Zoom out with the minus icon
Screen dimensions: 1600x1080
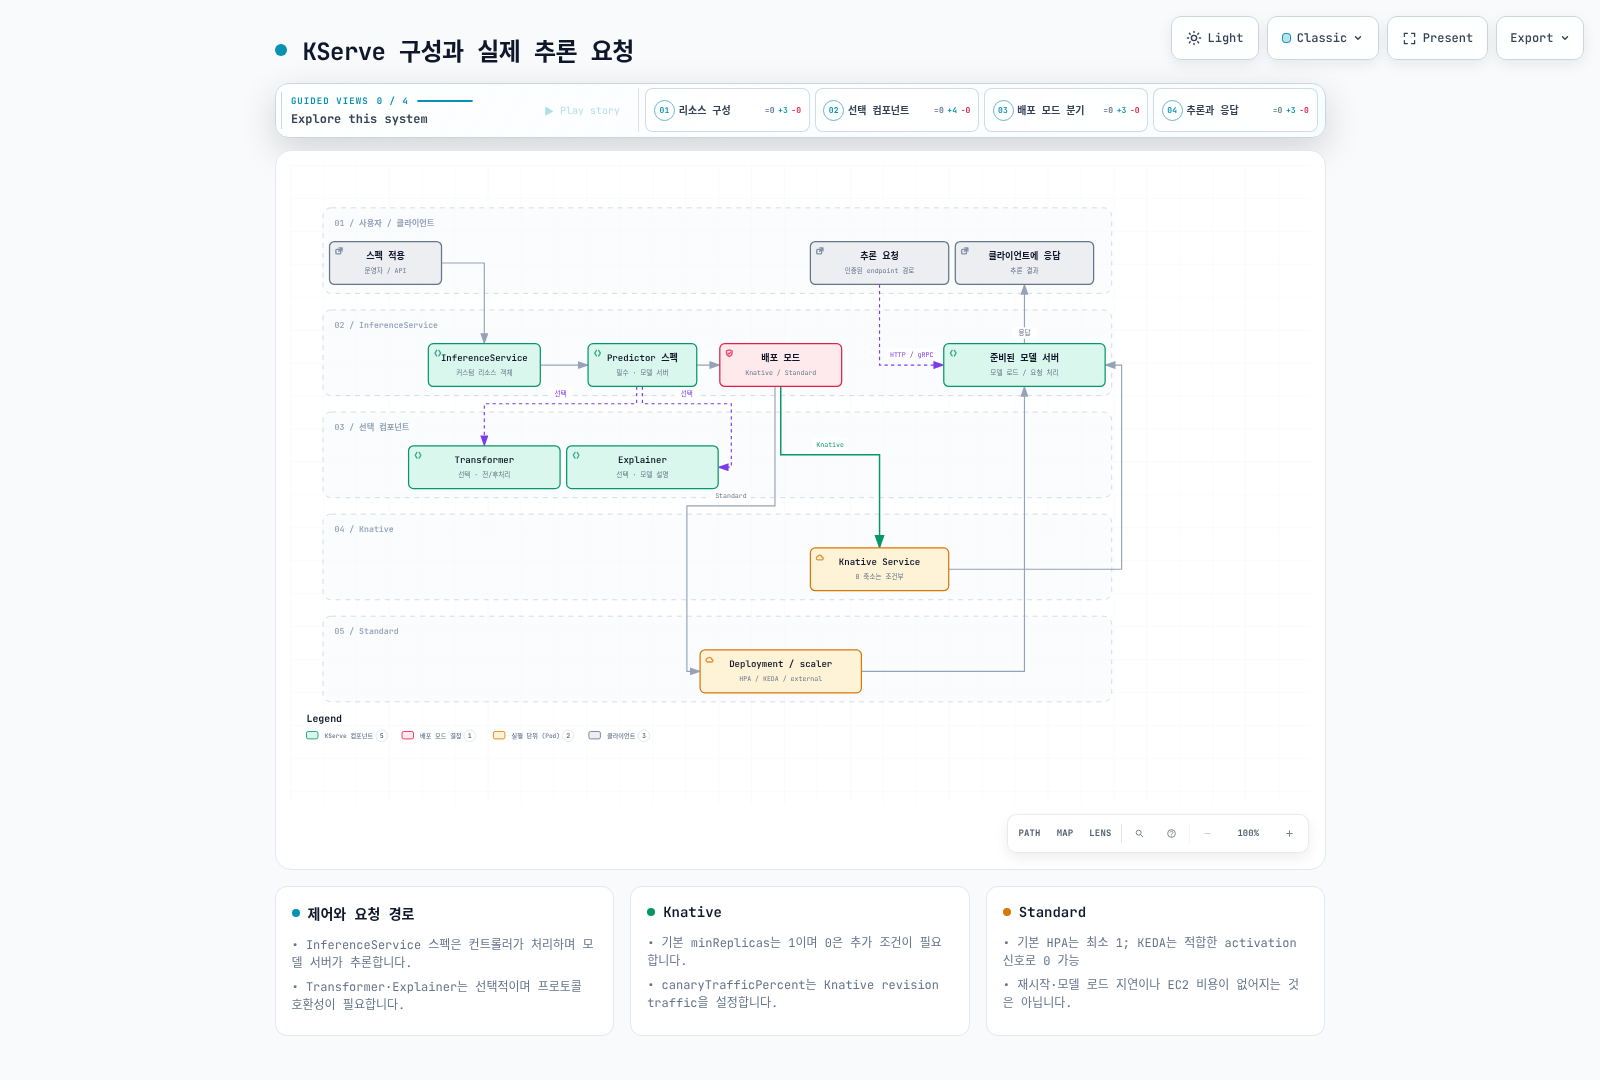tap(1207, 833)
